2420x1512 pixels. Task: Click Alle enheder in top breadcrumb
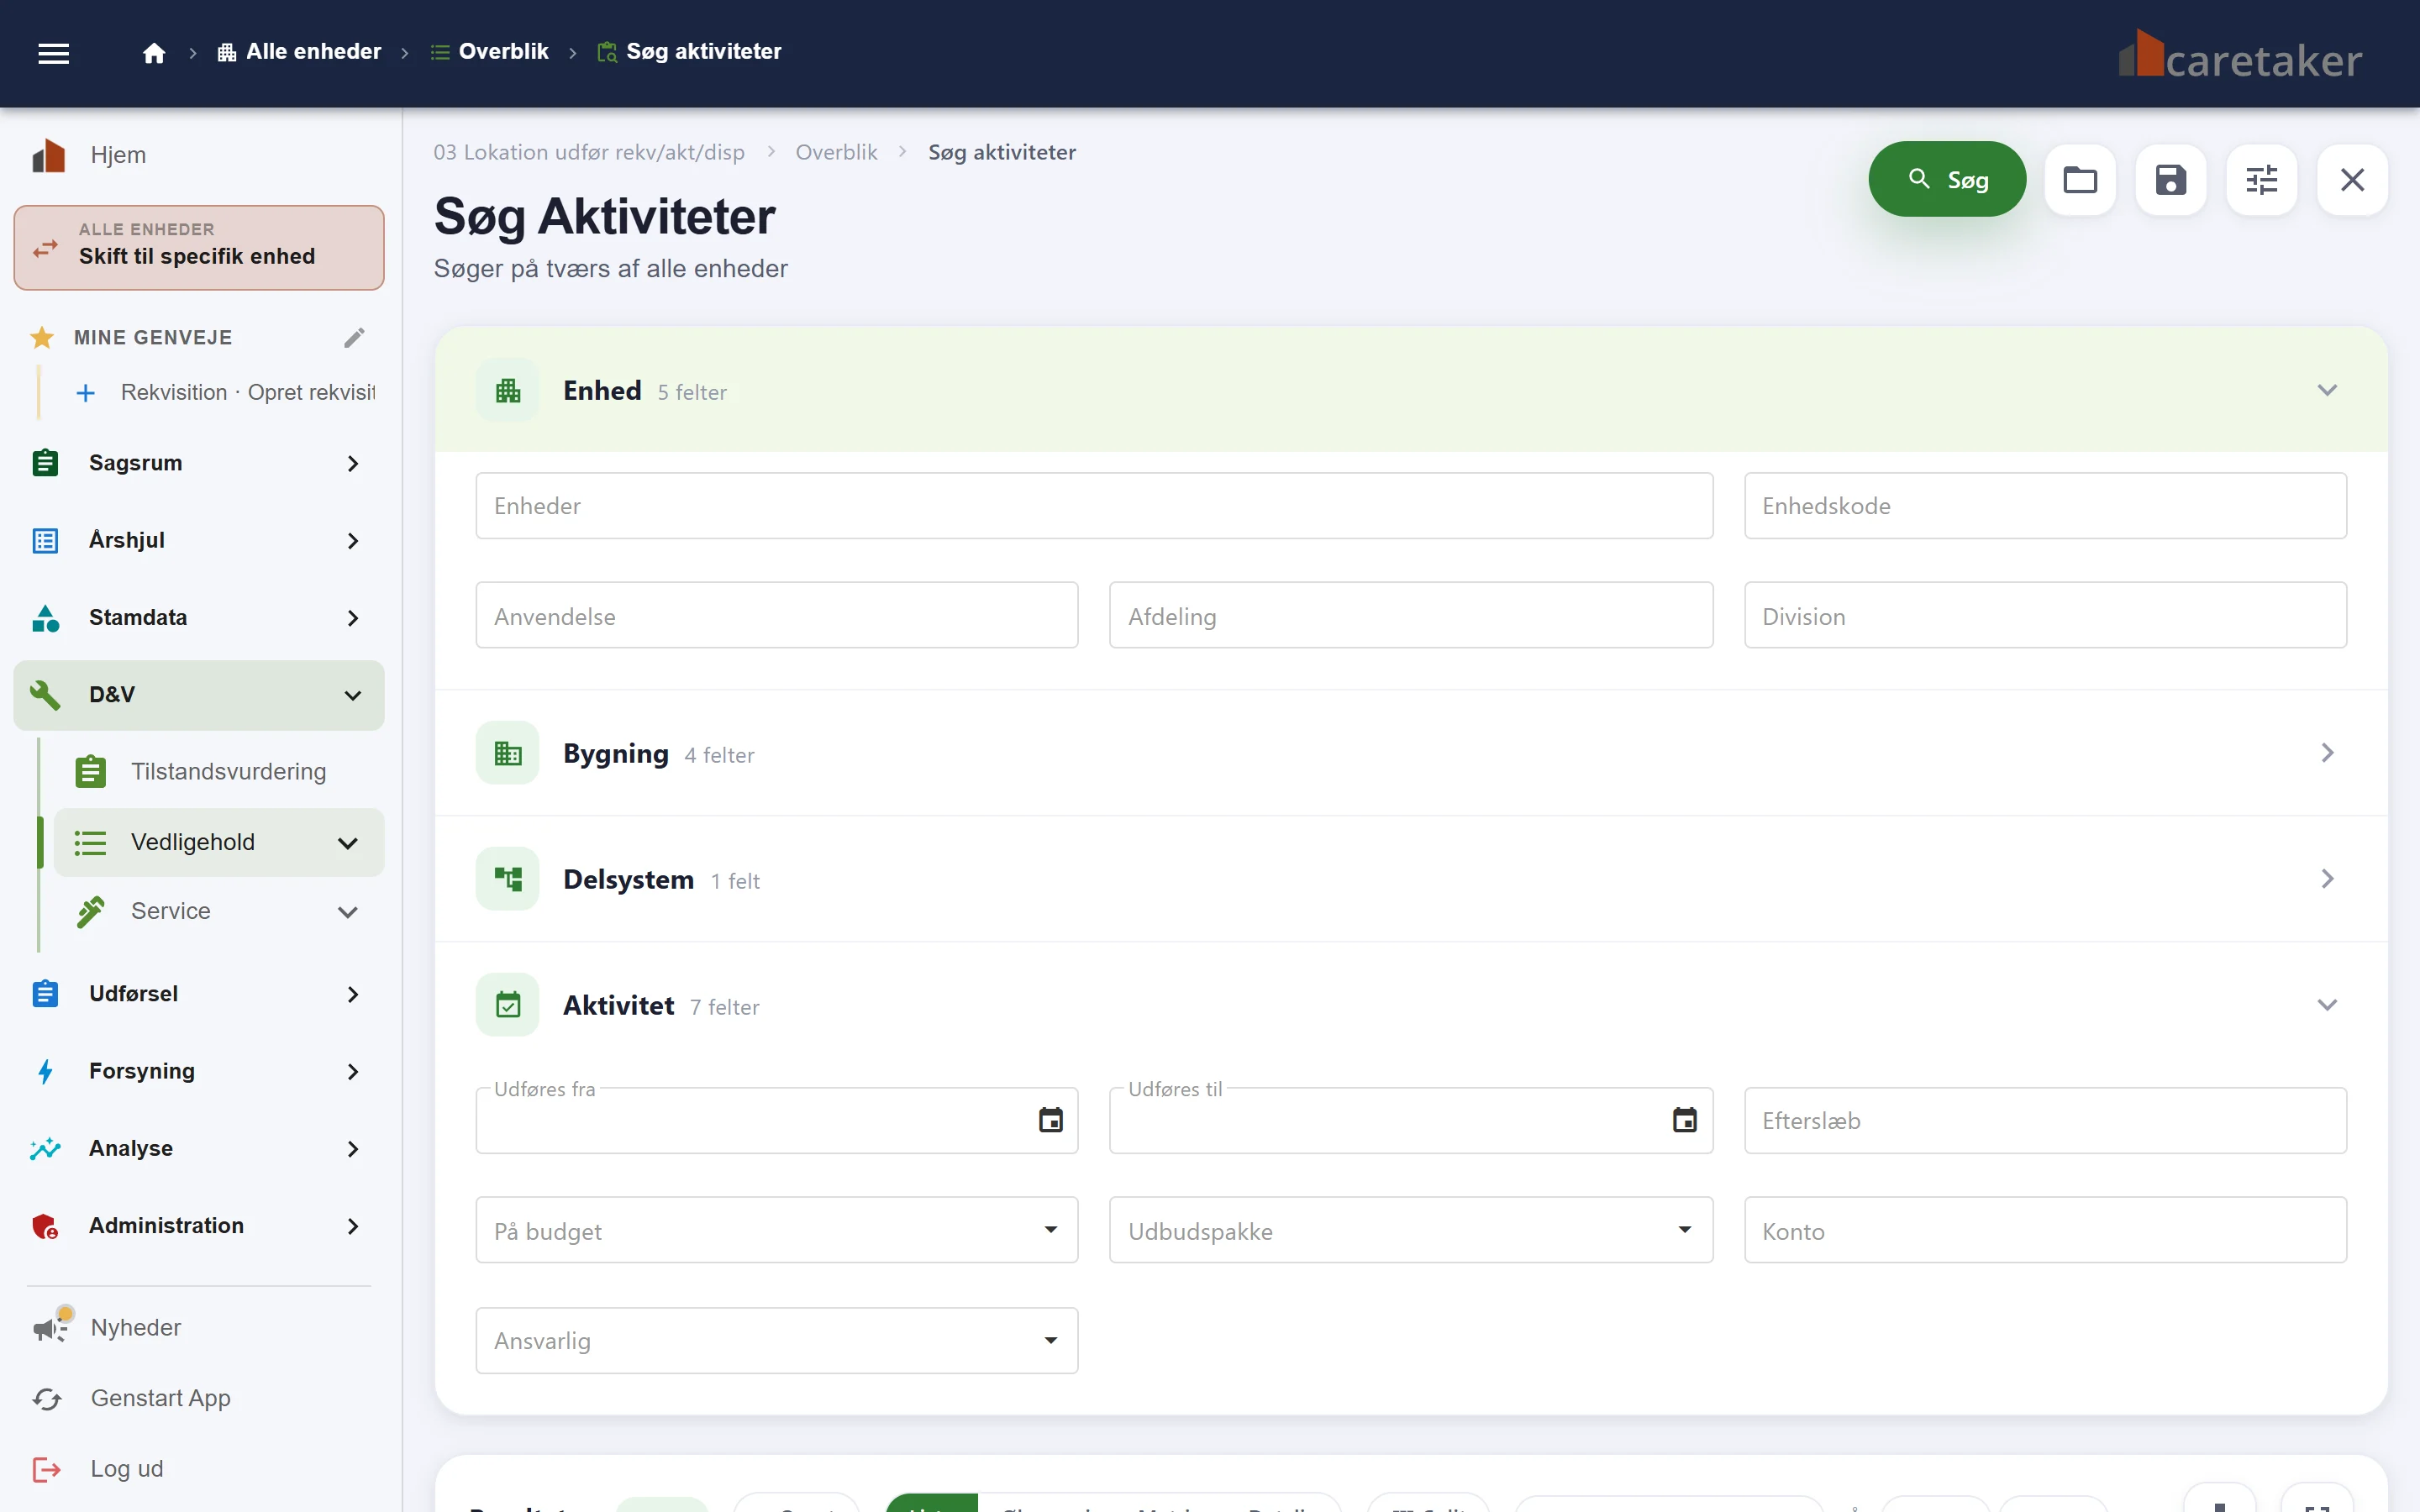click(299, 52)
